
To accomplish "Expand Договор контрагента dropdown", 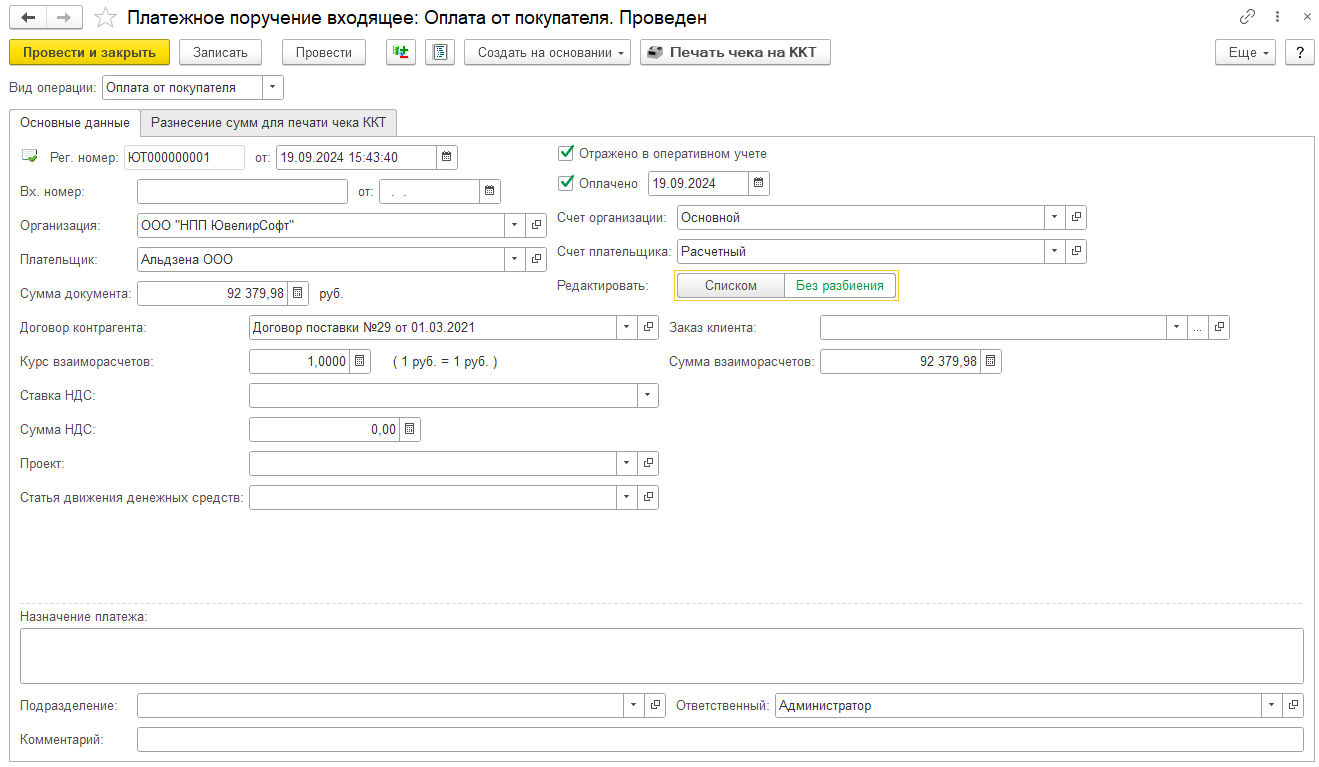I will pyautogui.click(x=627, y=327).
